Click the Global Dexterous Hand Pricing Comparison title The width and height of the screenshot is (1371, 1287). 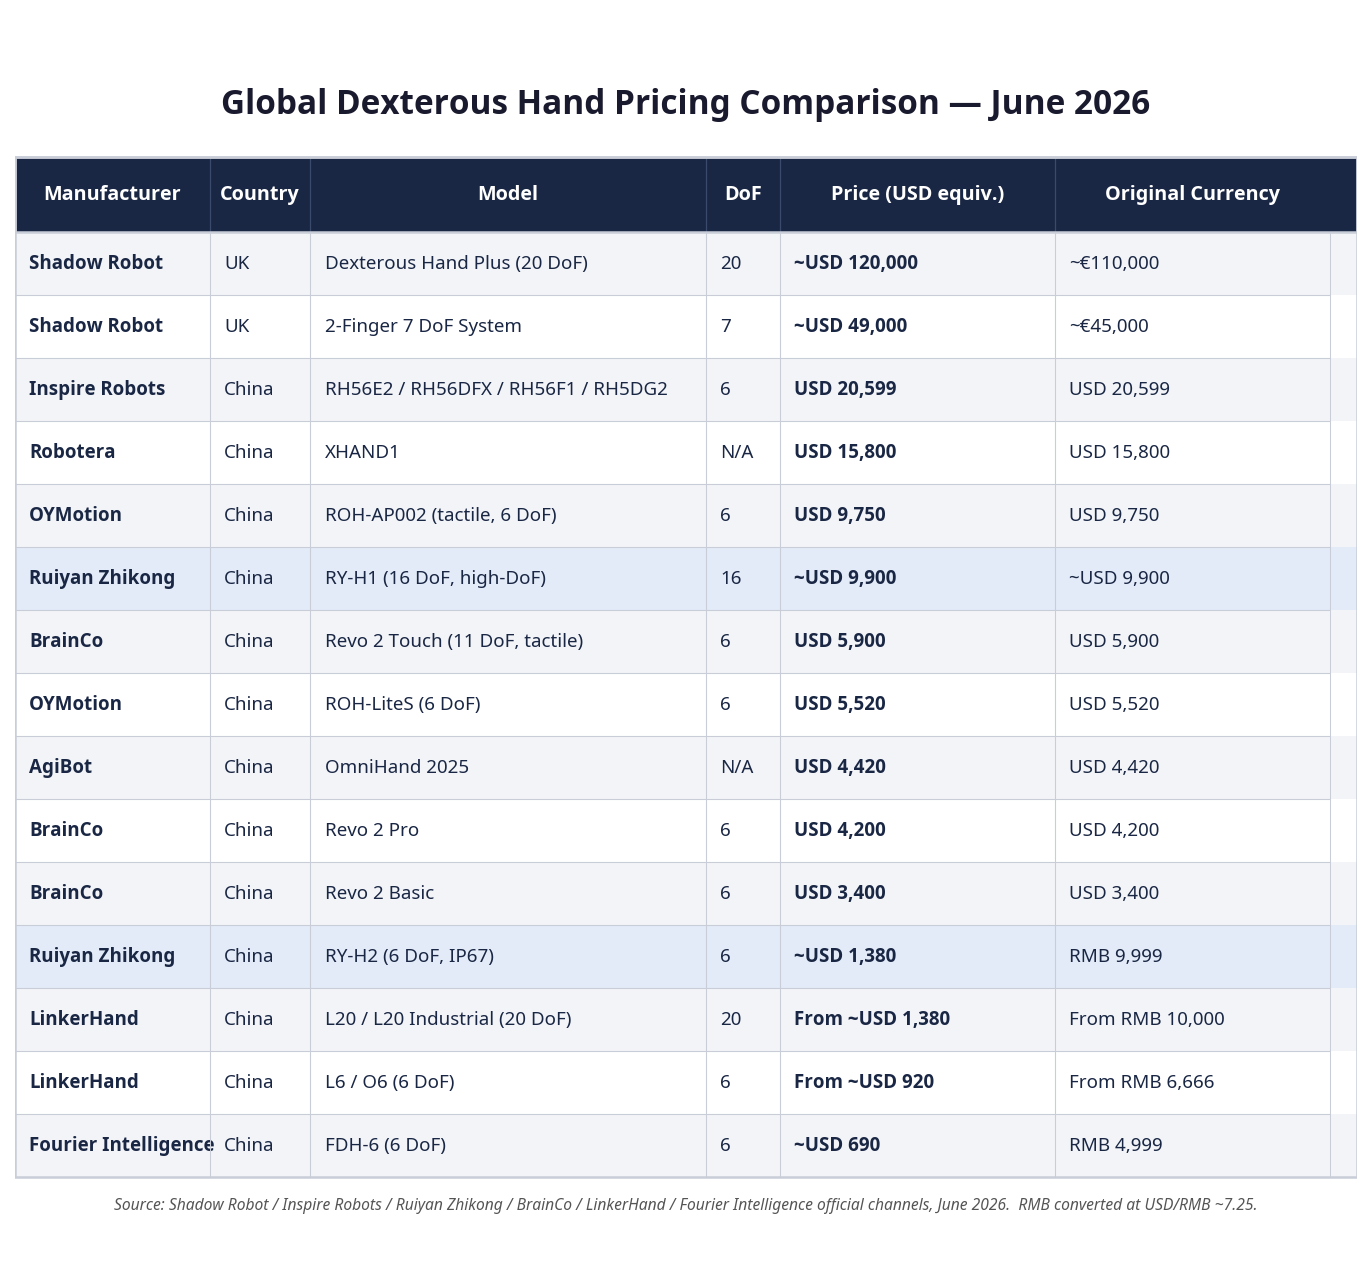pos(685,103)
